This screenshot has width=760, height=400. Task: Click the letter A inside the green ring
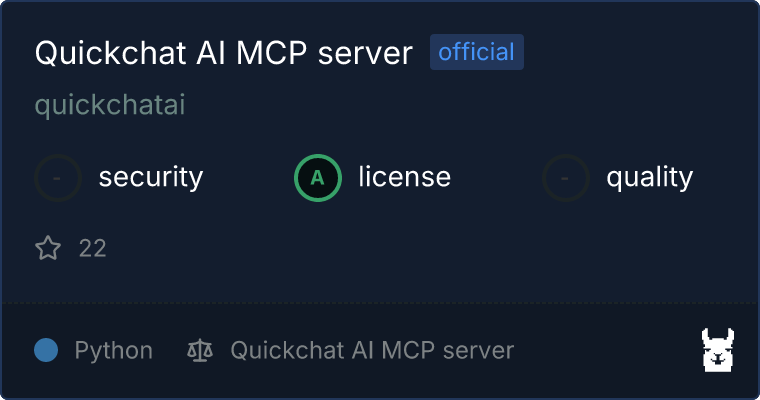tap(317, 178)
